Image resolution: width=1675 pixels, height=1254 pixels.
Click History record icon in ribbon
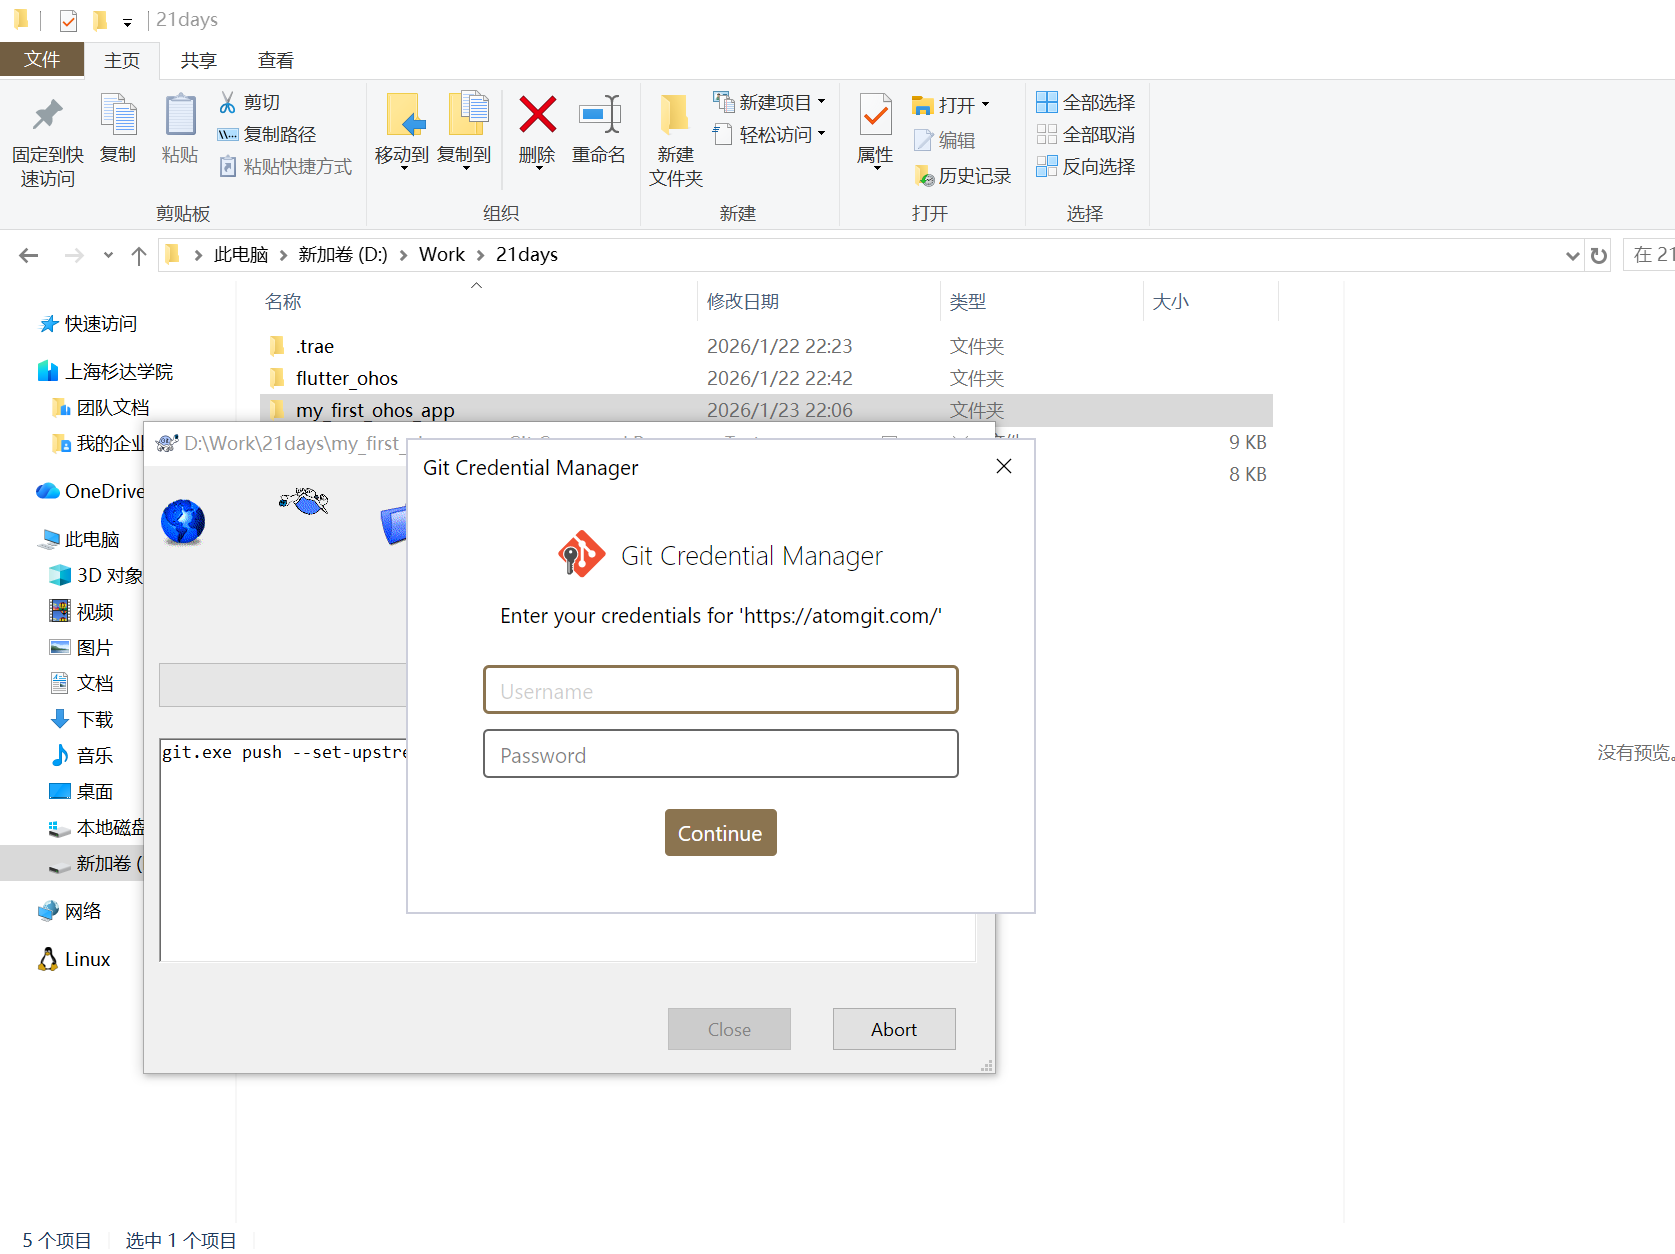click(924, 176)
